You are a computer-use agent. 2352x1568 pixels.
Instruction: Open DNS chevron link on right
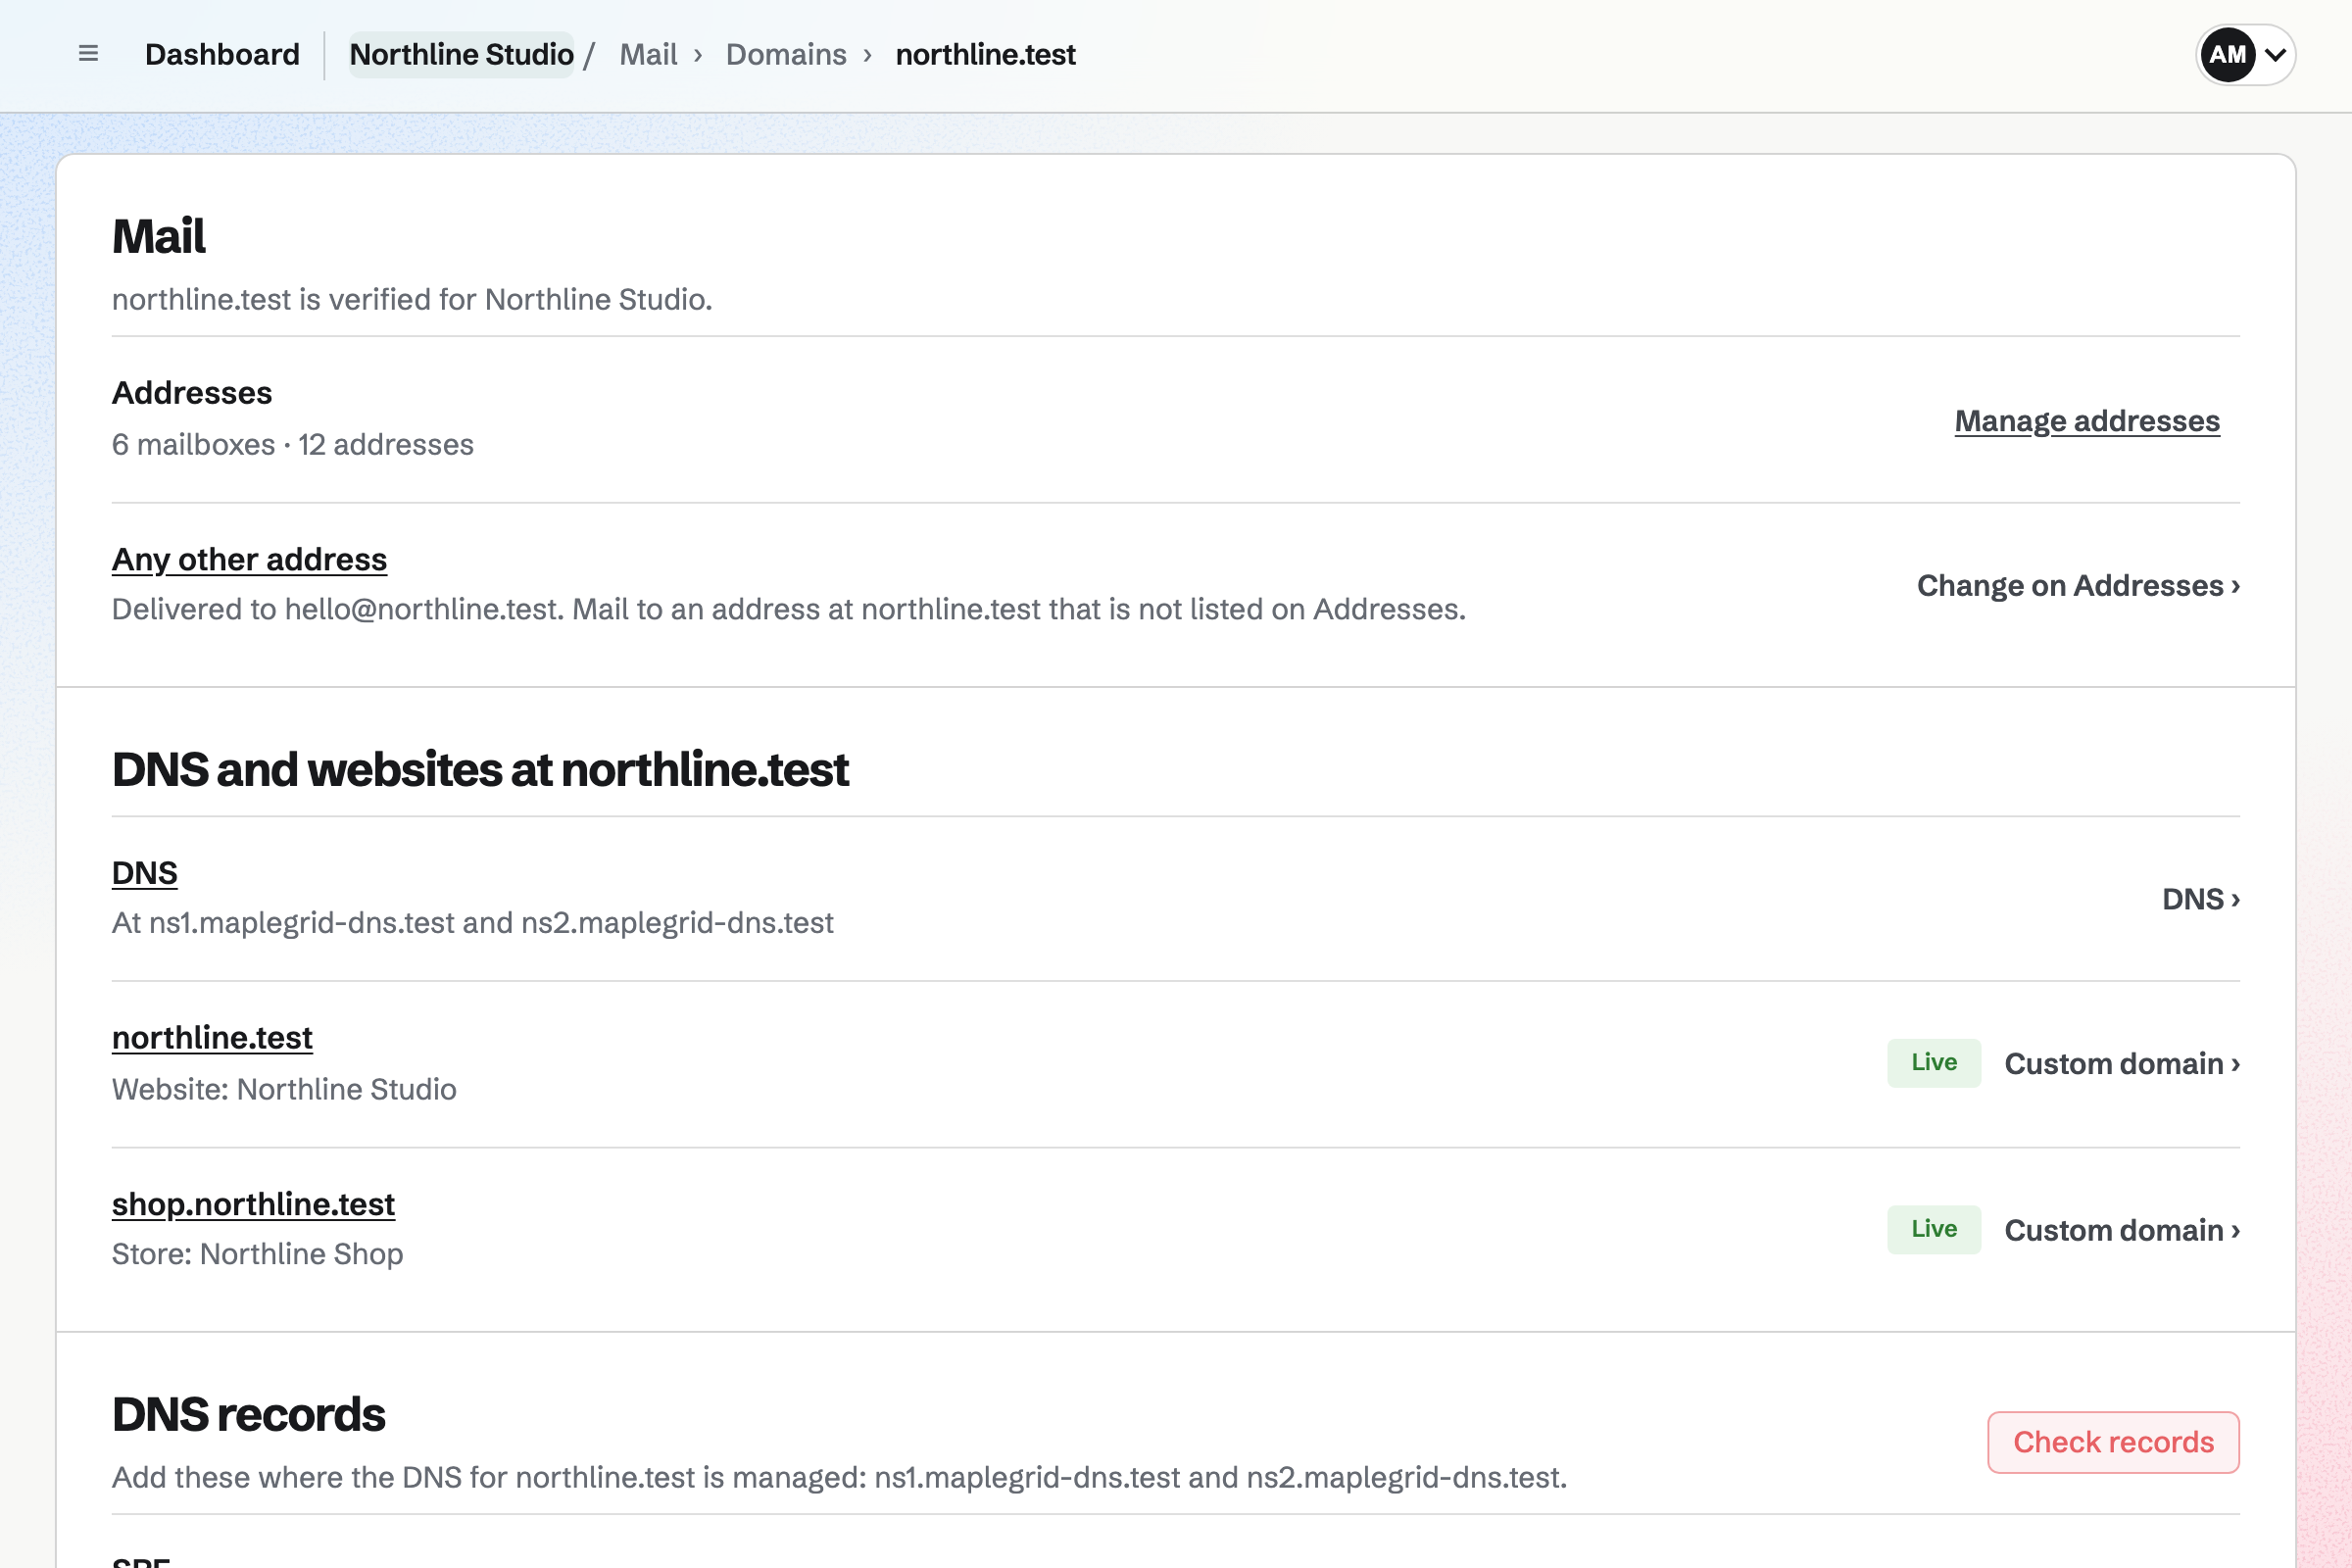tap(2201, 899)
